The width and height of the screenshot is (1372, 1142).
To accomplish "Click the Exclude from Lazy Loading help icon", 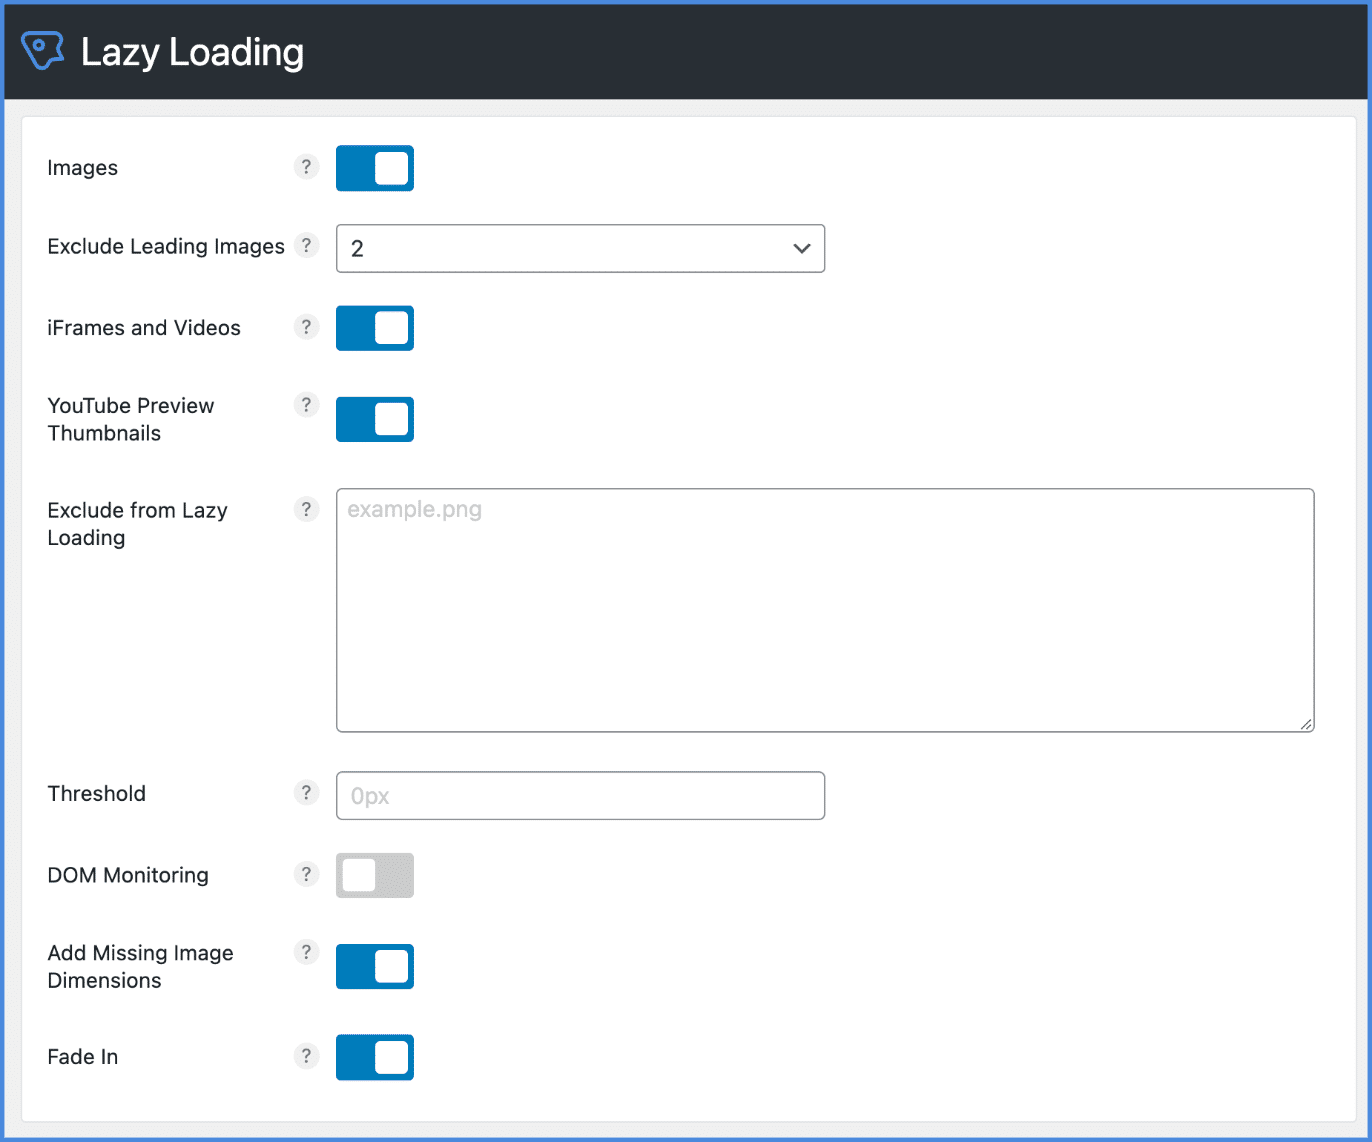I will (x=306, y=509).
